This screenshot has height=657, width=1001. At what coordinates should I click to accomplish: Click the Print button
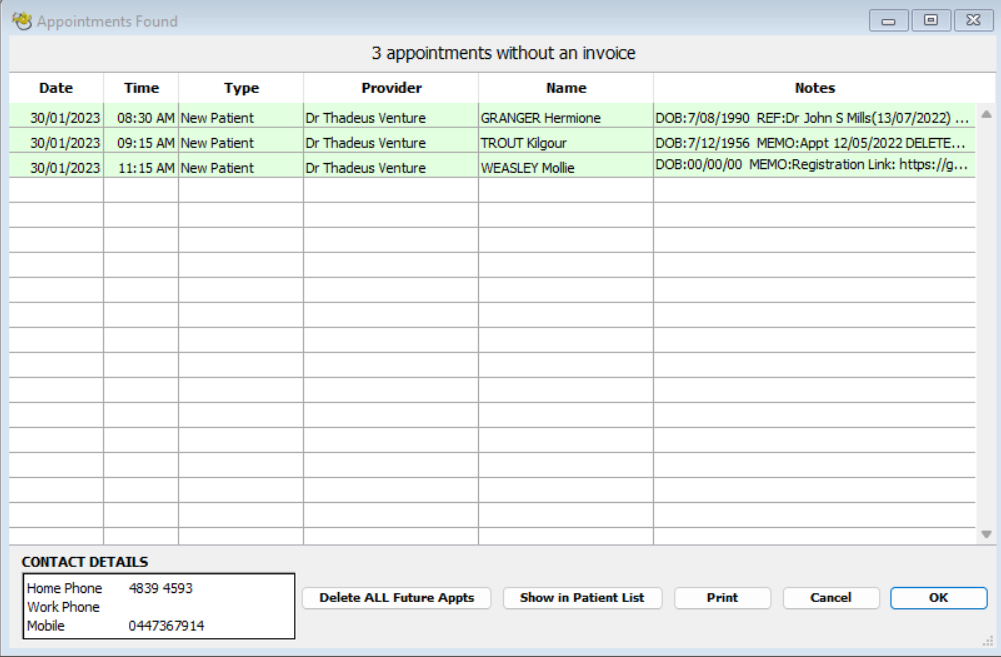(x=722, y=597)
